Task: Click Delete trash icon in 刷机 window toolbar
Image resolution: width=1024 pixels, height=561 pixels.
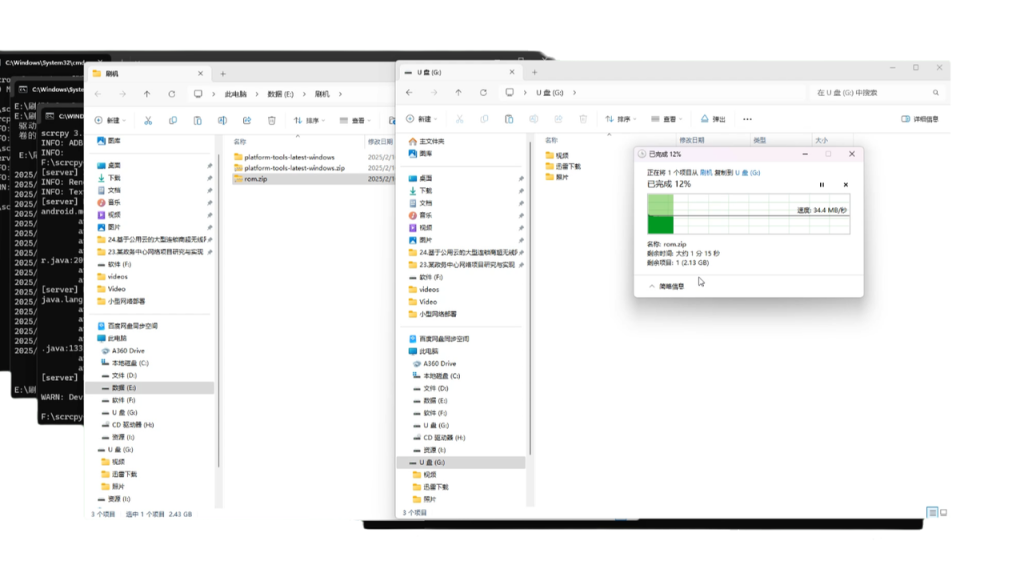Action: click(271, 120)
